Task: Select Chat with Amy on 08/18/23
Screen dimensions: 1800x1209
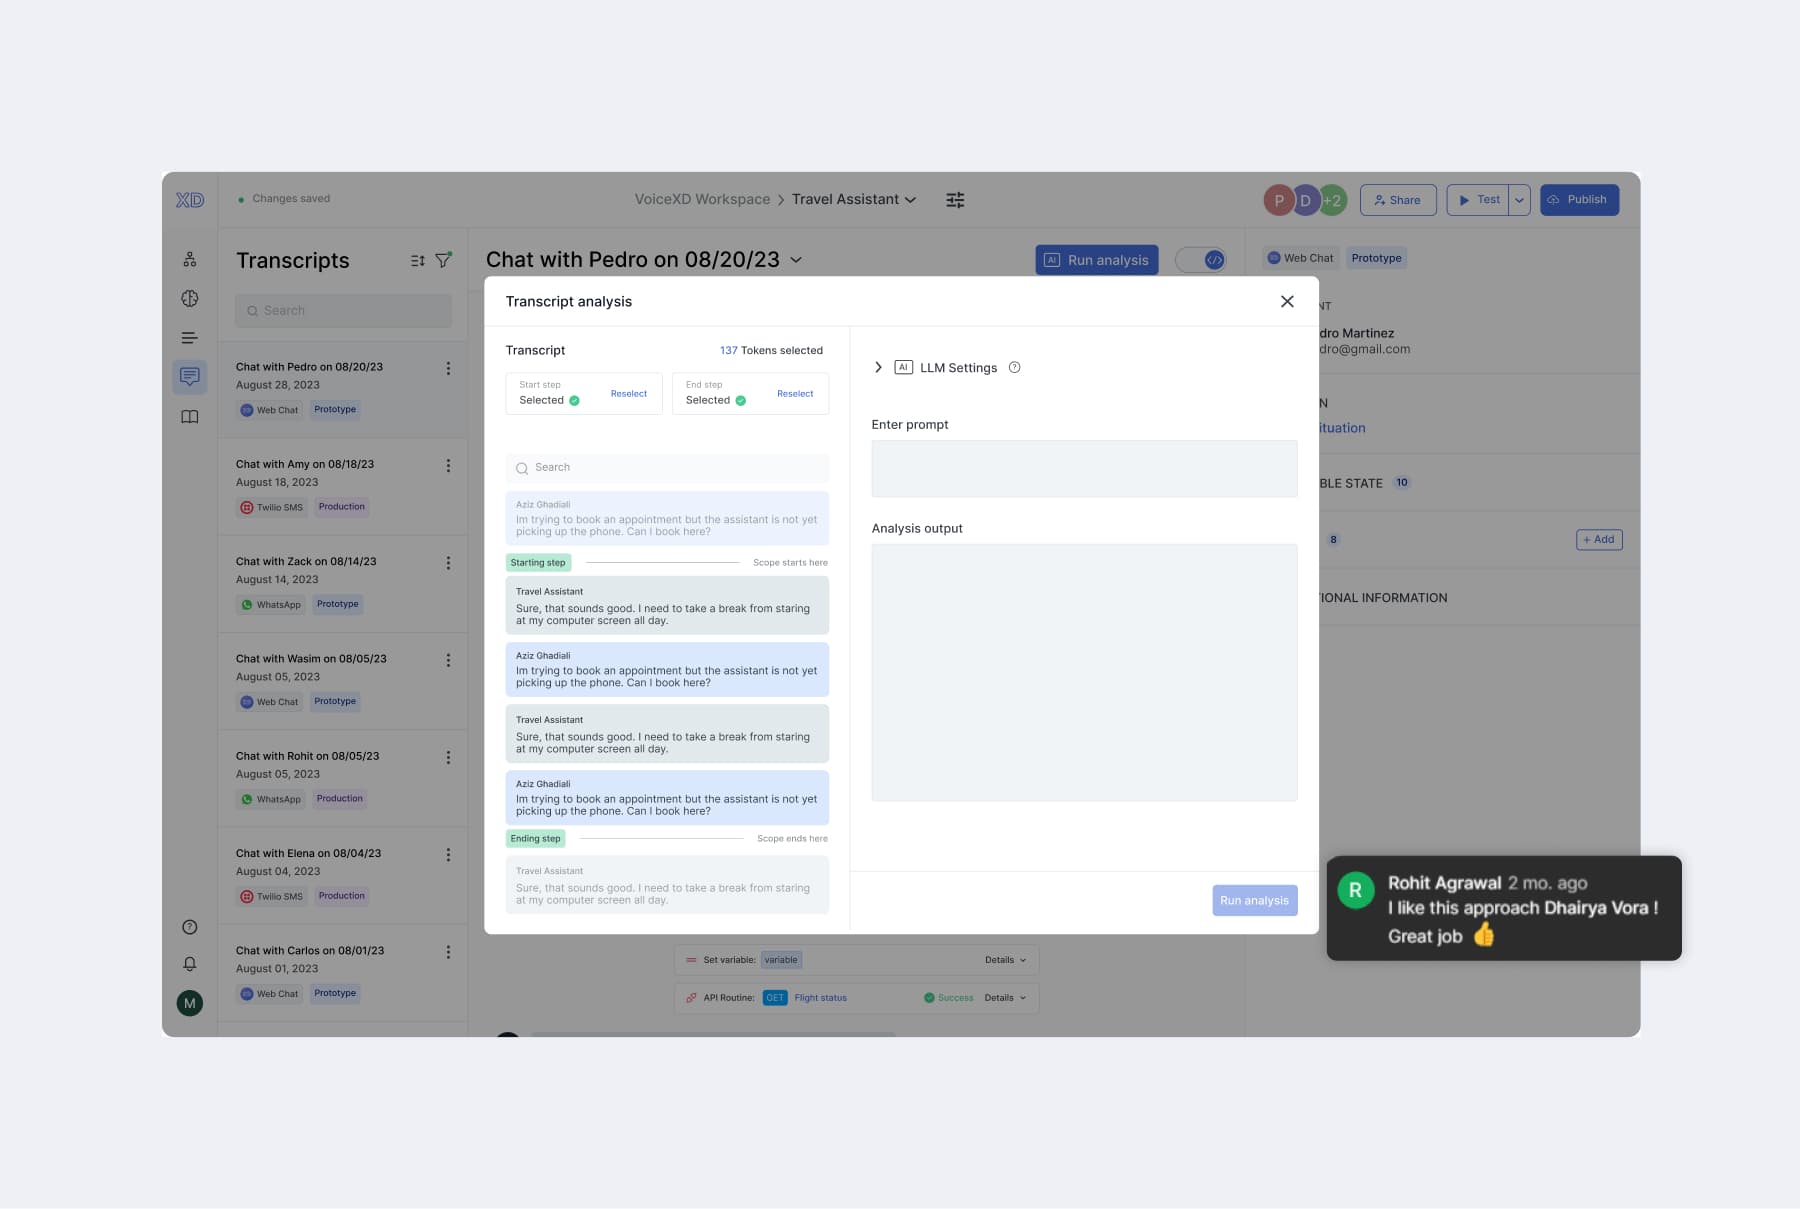Action: click(305, 464)
